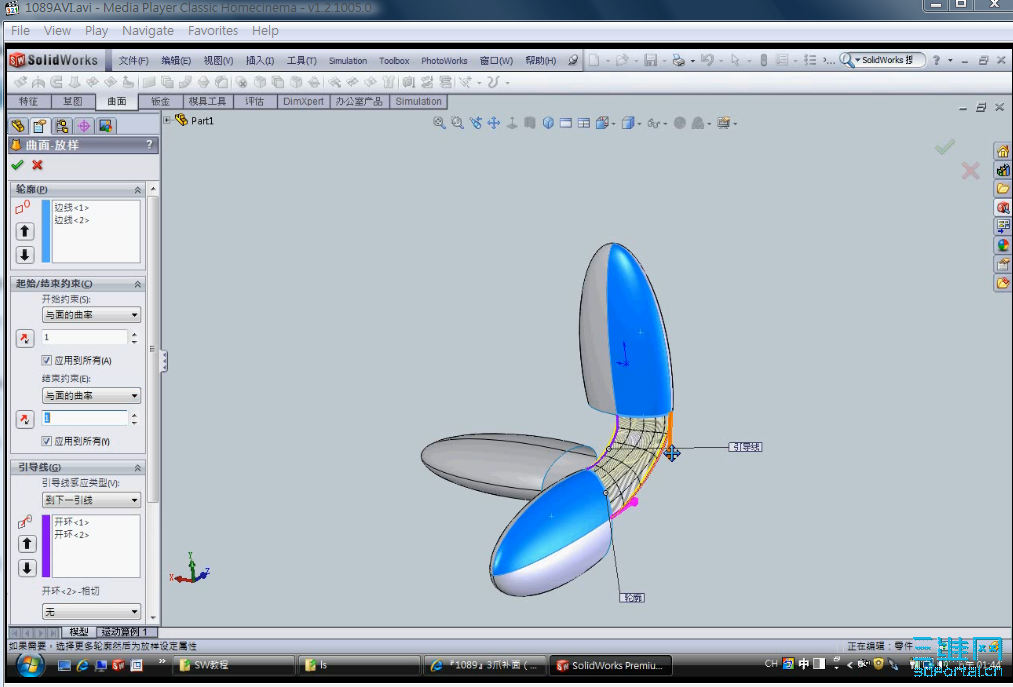
Task: Switch to the 运动算例 1 bottom tab
Action: [x=125, y=631]
